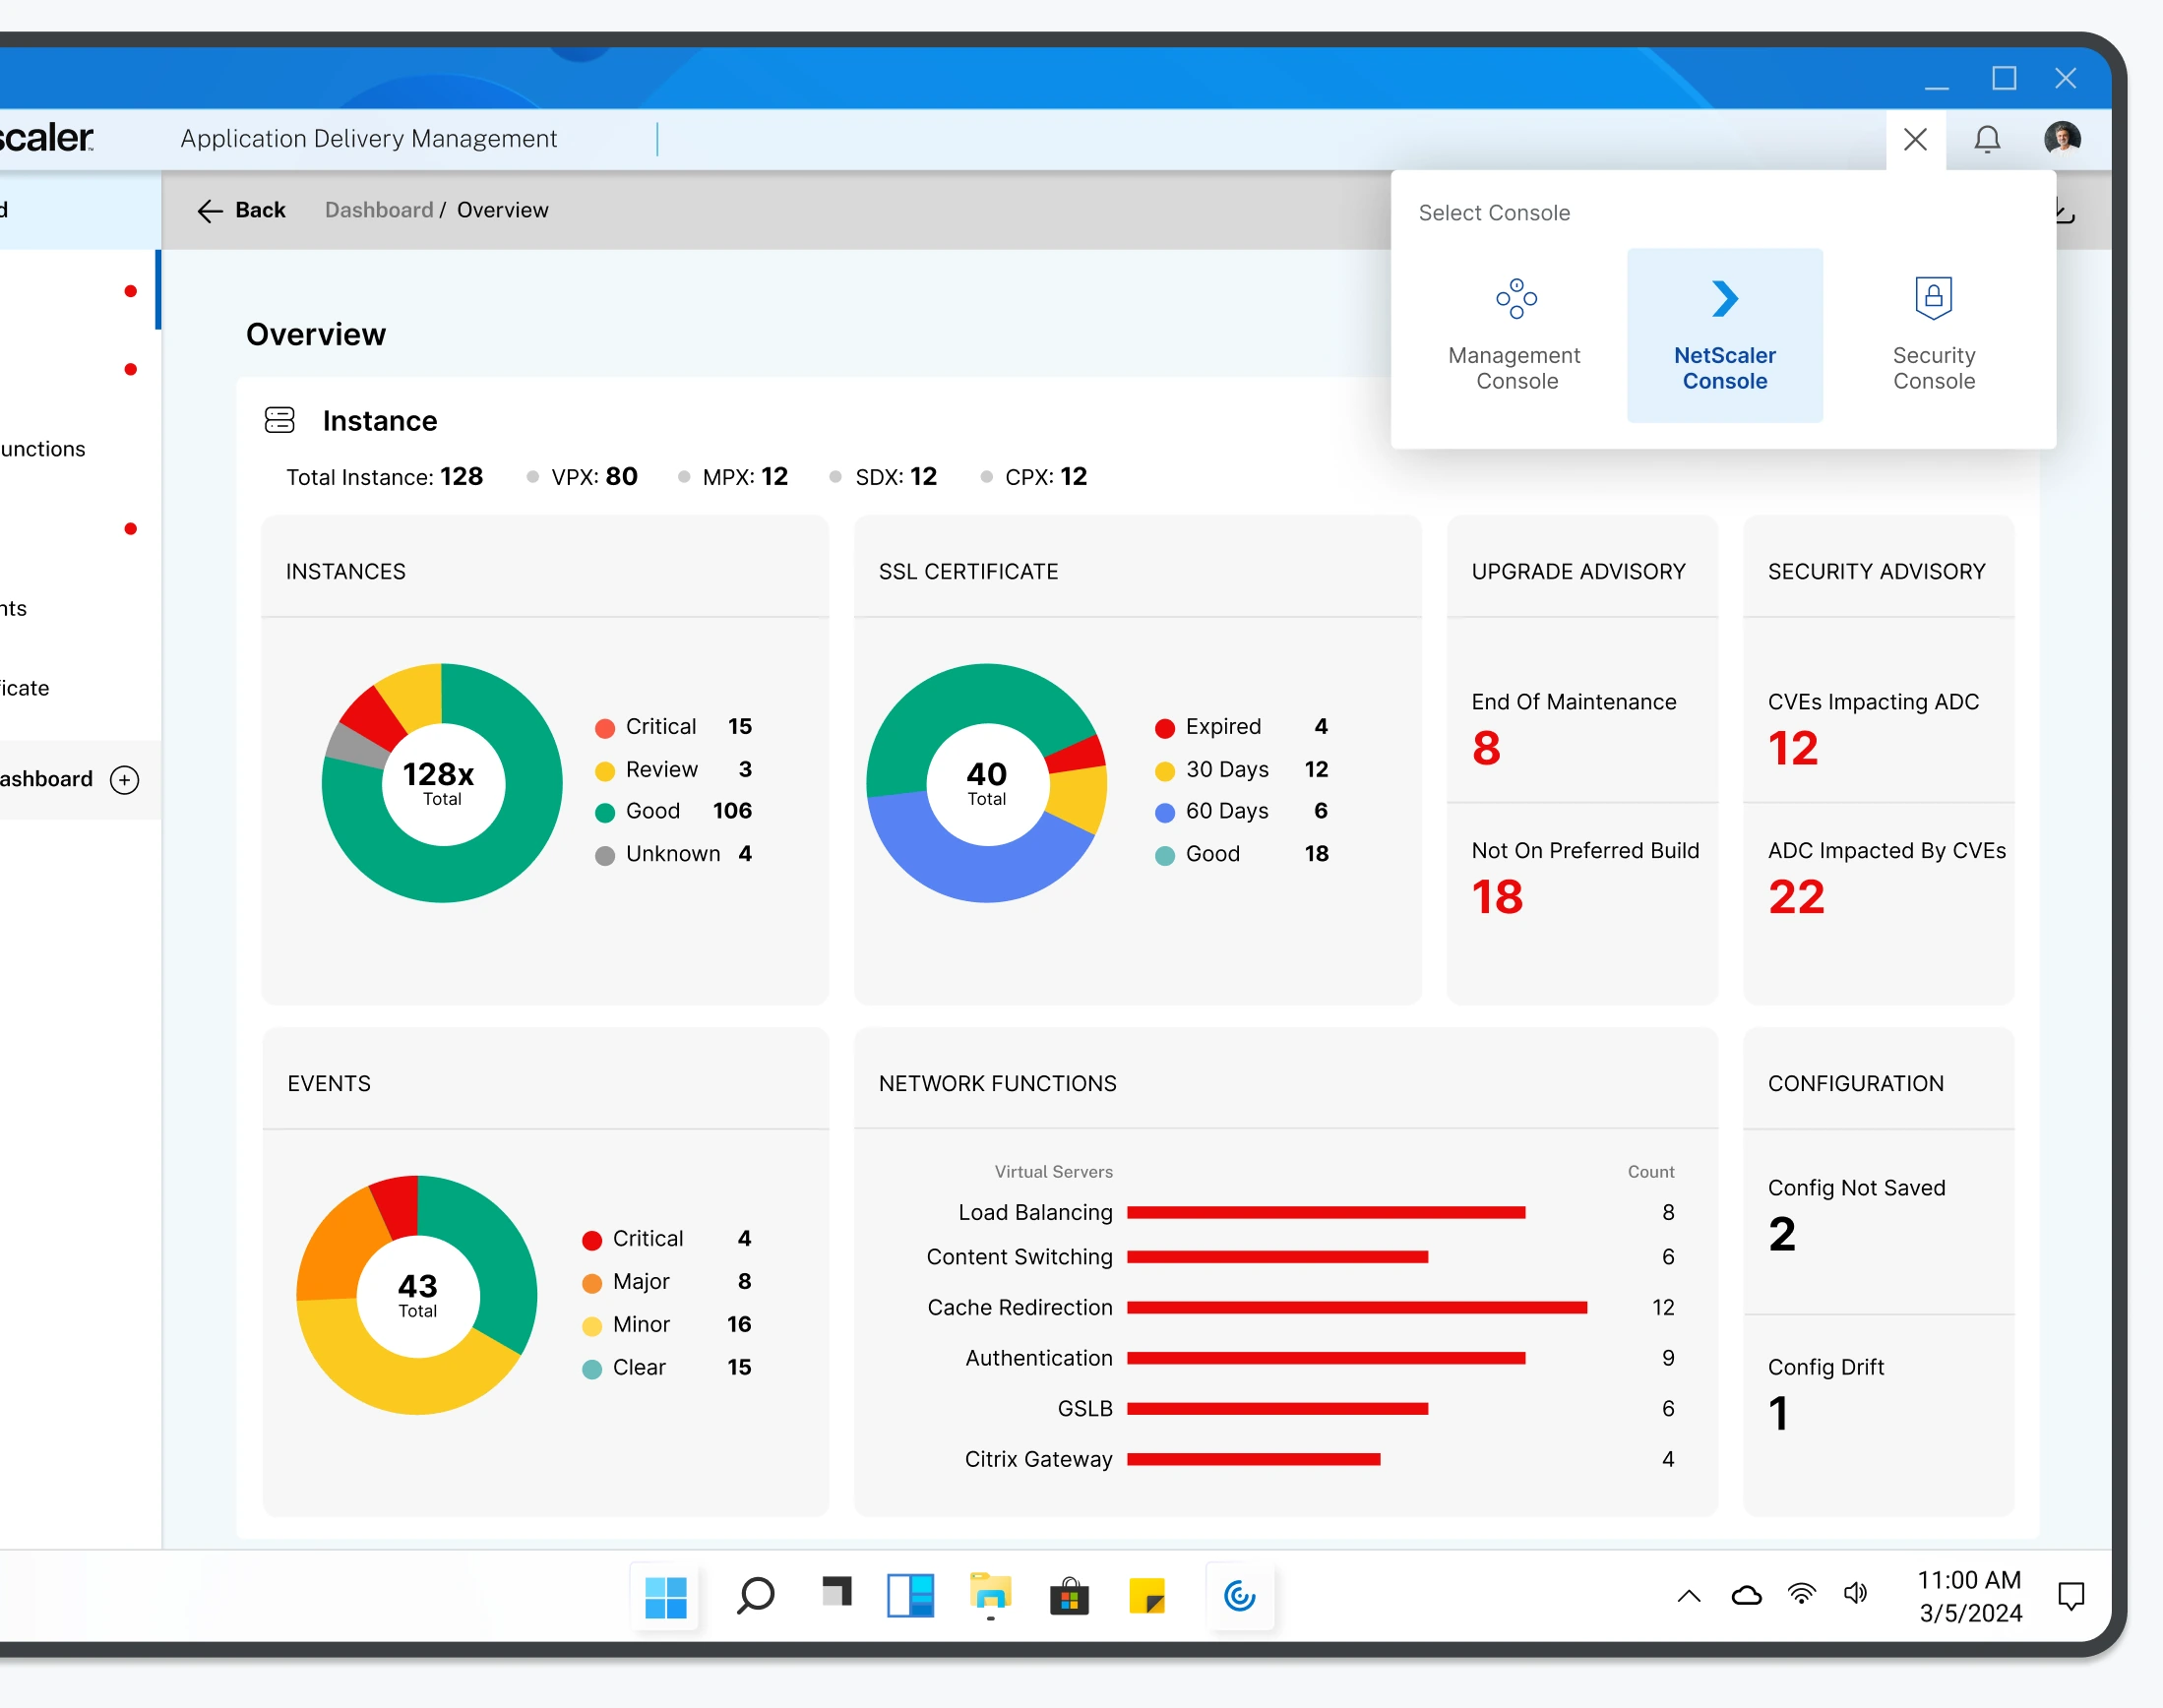Click the Critical legend red dot in Instances
The image size is (2163, 1708).
click(604, 727)
